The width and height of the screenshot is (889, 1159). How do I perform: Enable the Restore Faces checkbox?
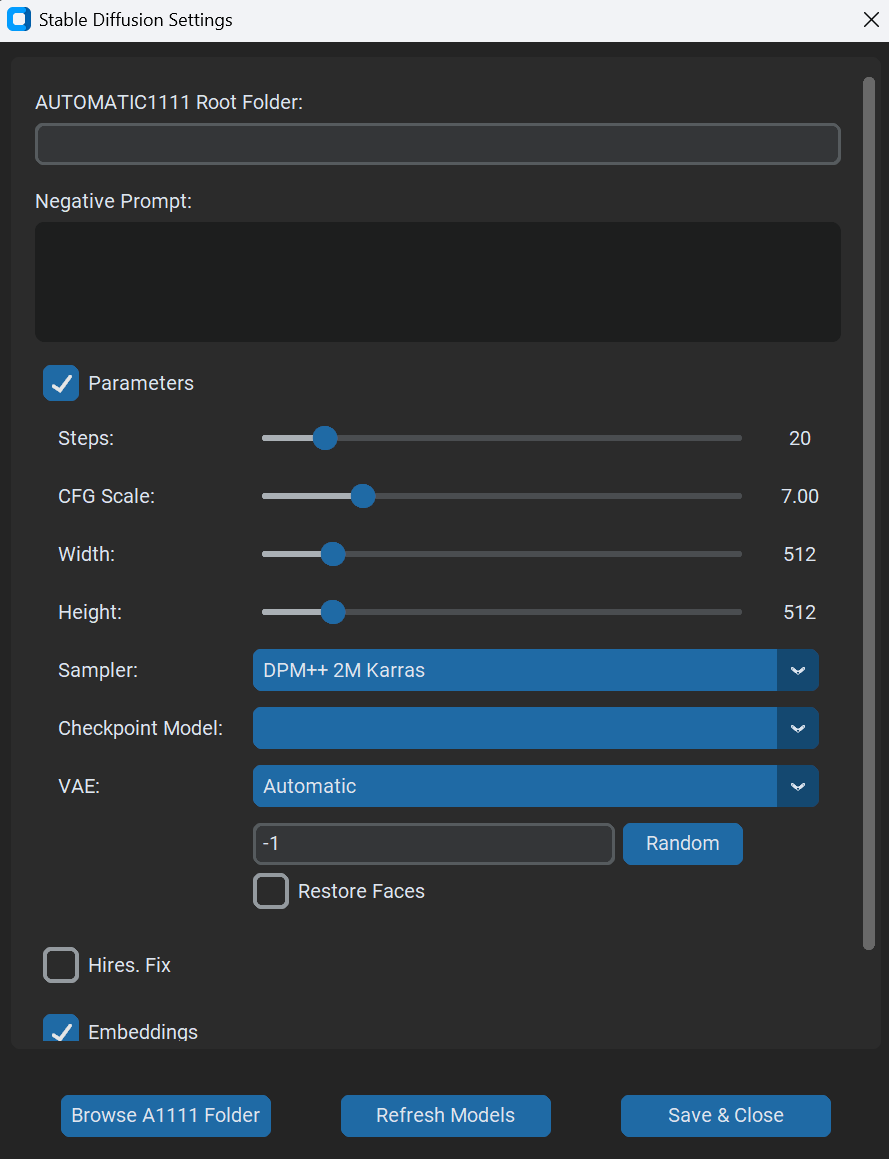click(271, 891)
